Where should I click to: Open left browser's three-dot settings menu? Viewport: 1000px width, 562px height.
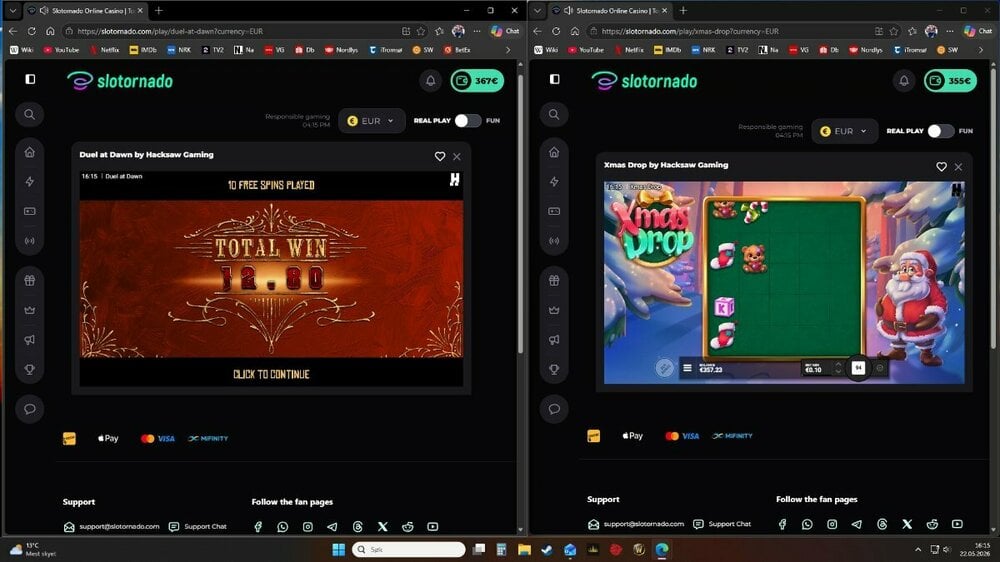476,31
